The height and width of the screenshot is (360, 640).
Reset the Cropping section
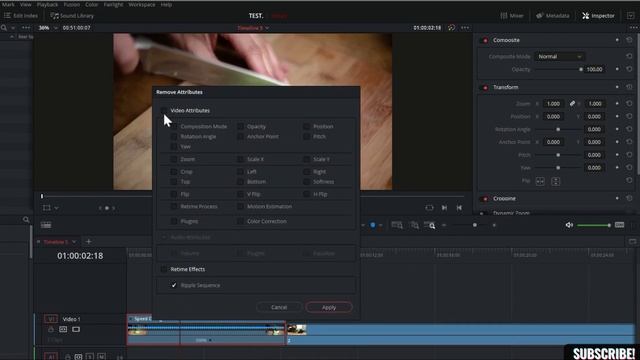629,198
